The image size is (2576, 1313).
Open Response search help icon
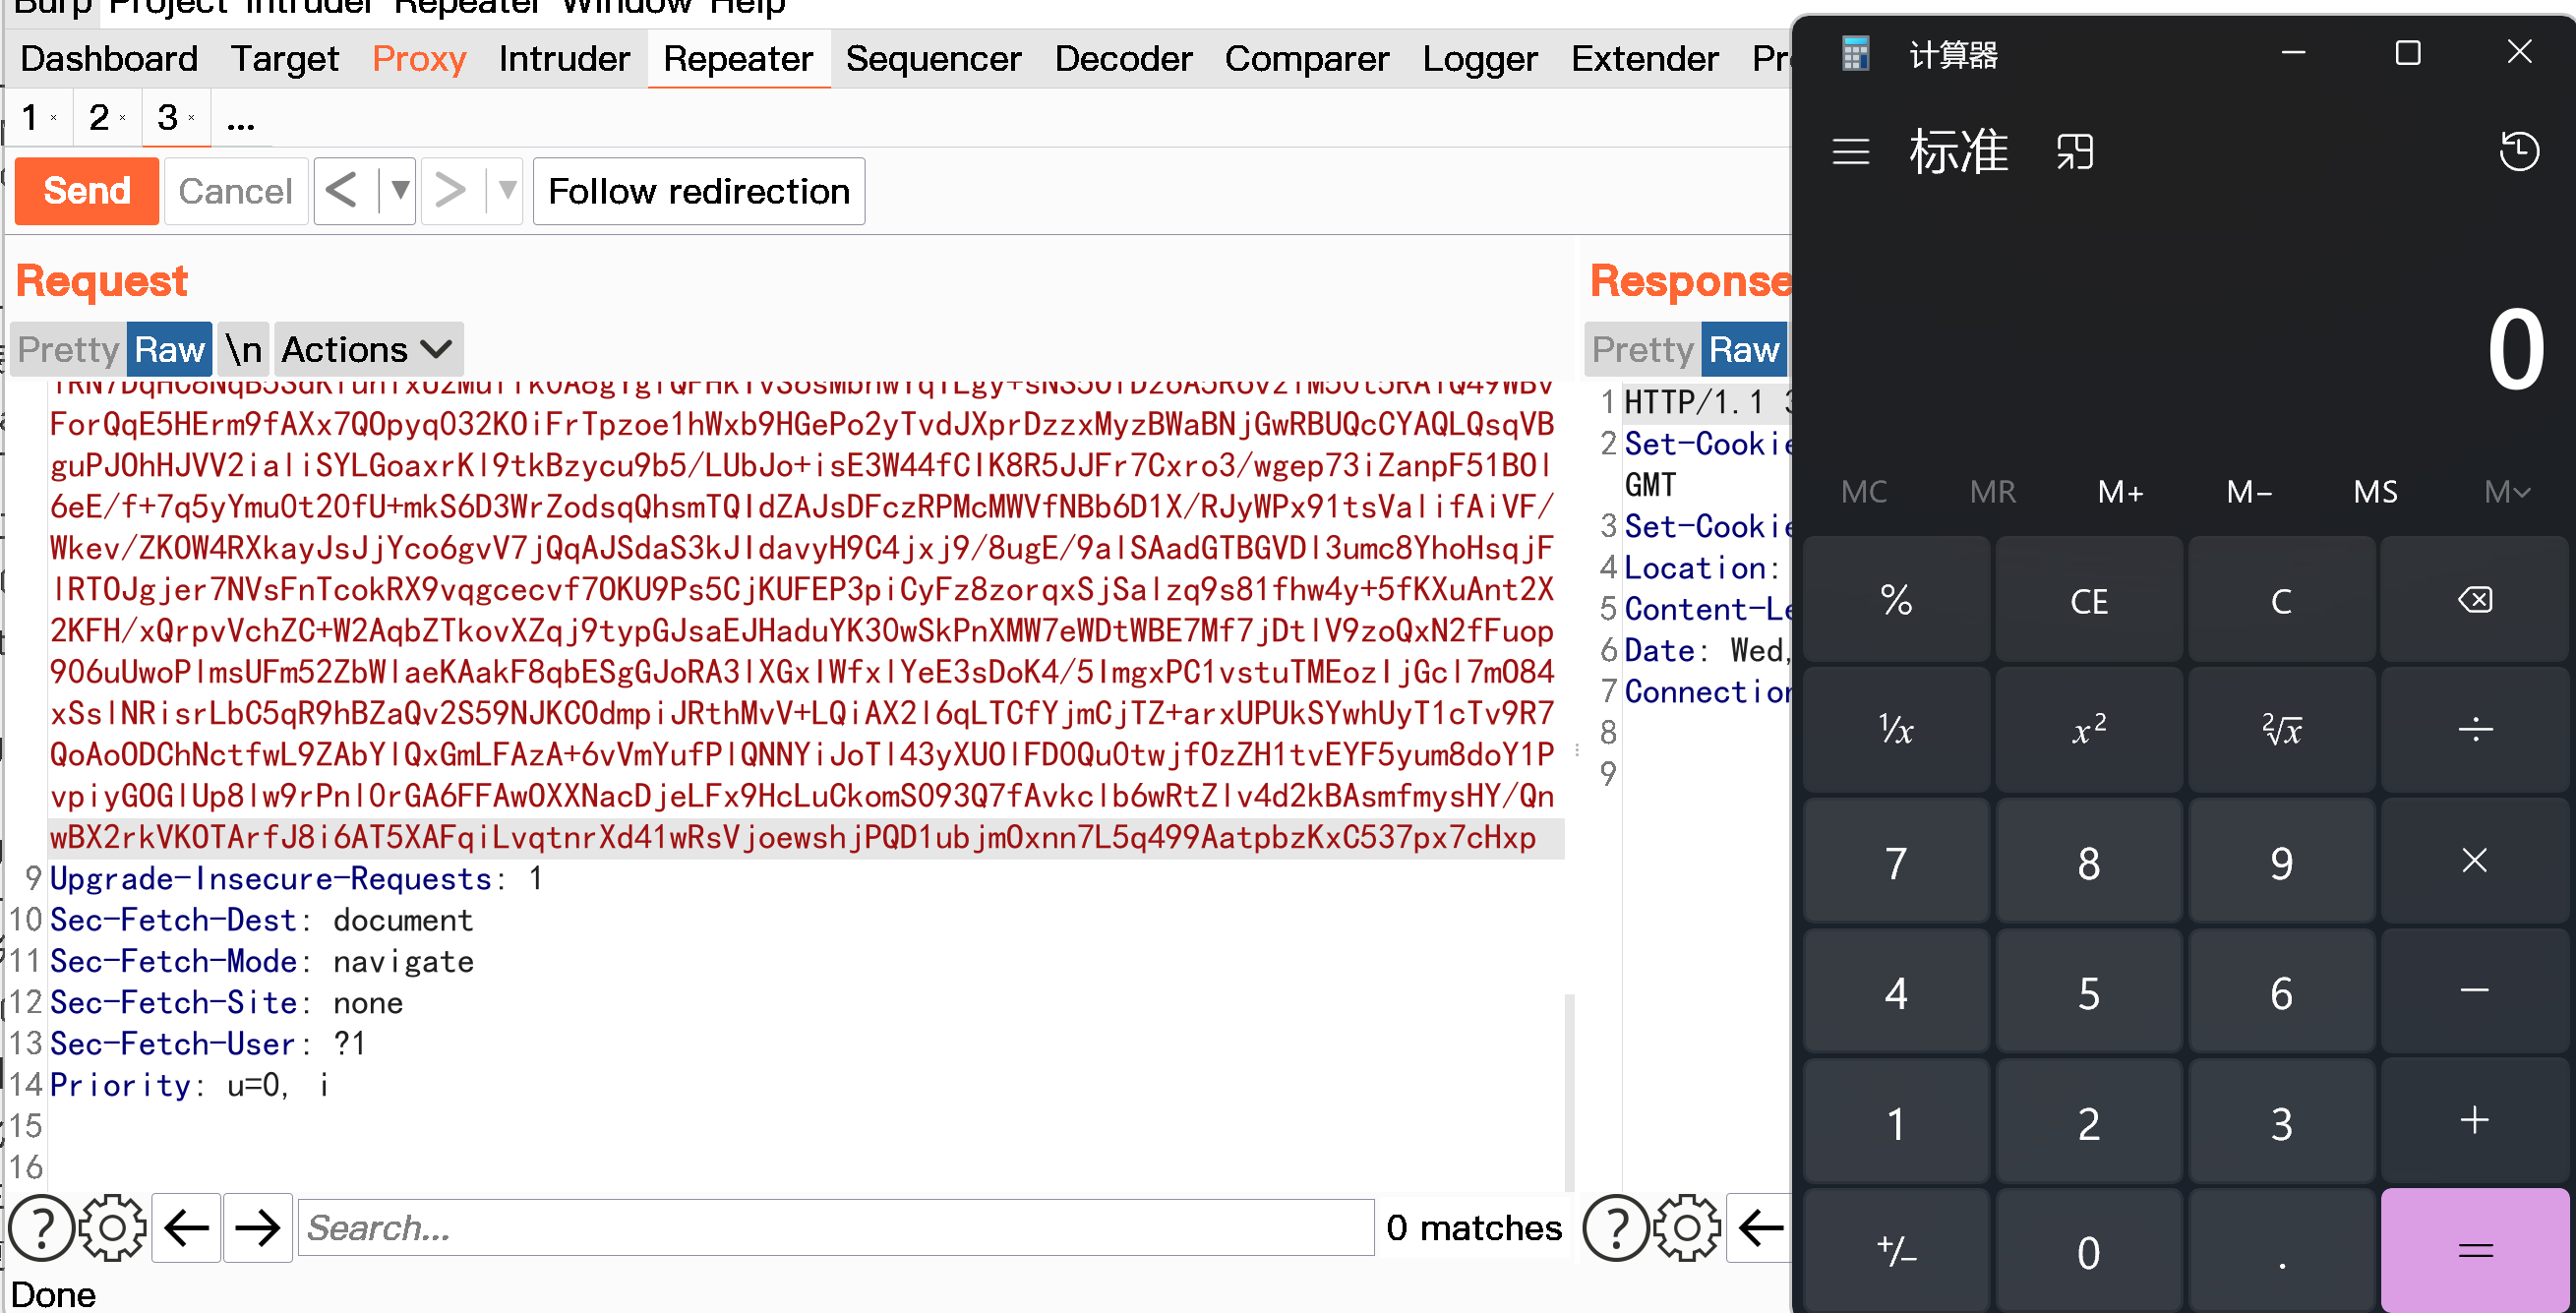point(1616,1227)
